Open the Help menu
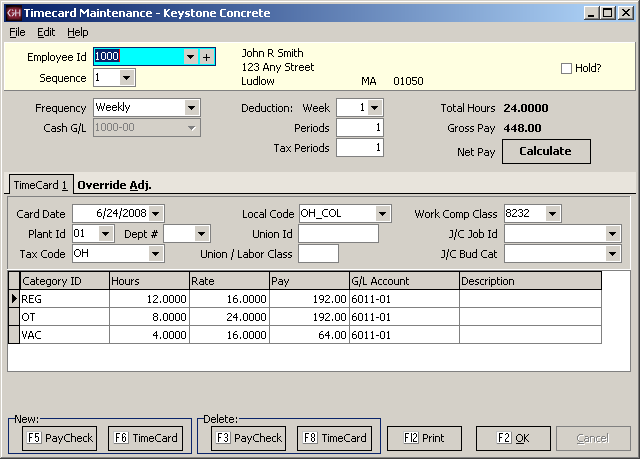This screenshot has height=459, width=640. coord(78,32)
